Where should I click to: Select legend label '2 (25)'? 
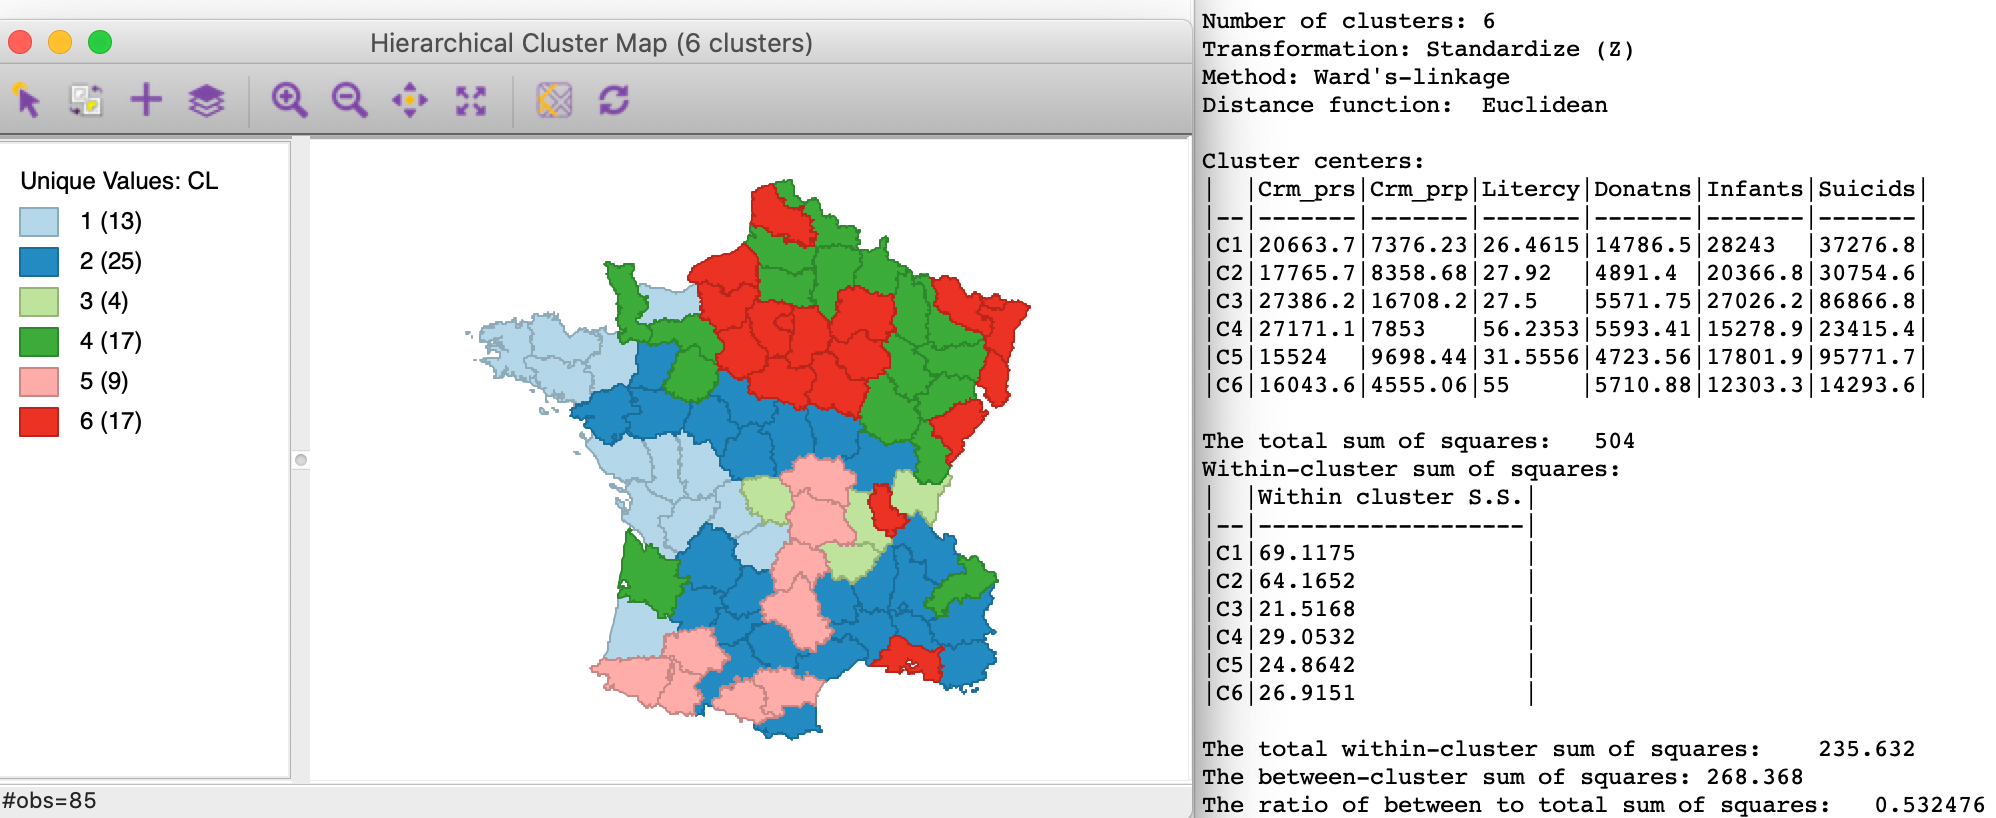click(x=111, y=261)
